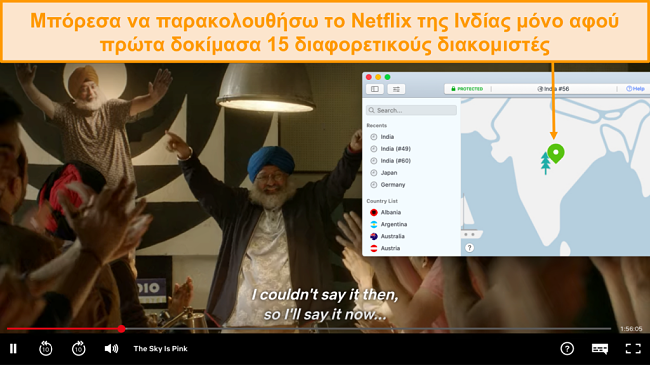
Task: Click the Country List section heading
Action: [382, 201]
